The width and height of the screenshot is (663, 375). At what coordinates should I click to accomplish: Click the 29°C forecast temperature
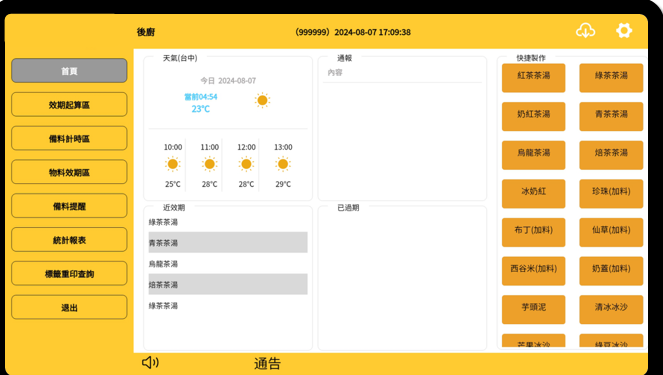coord(283,184)
